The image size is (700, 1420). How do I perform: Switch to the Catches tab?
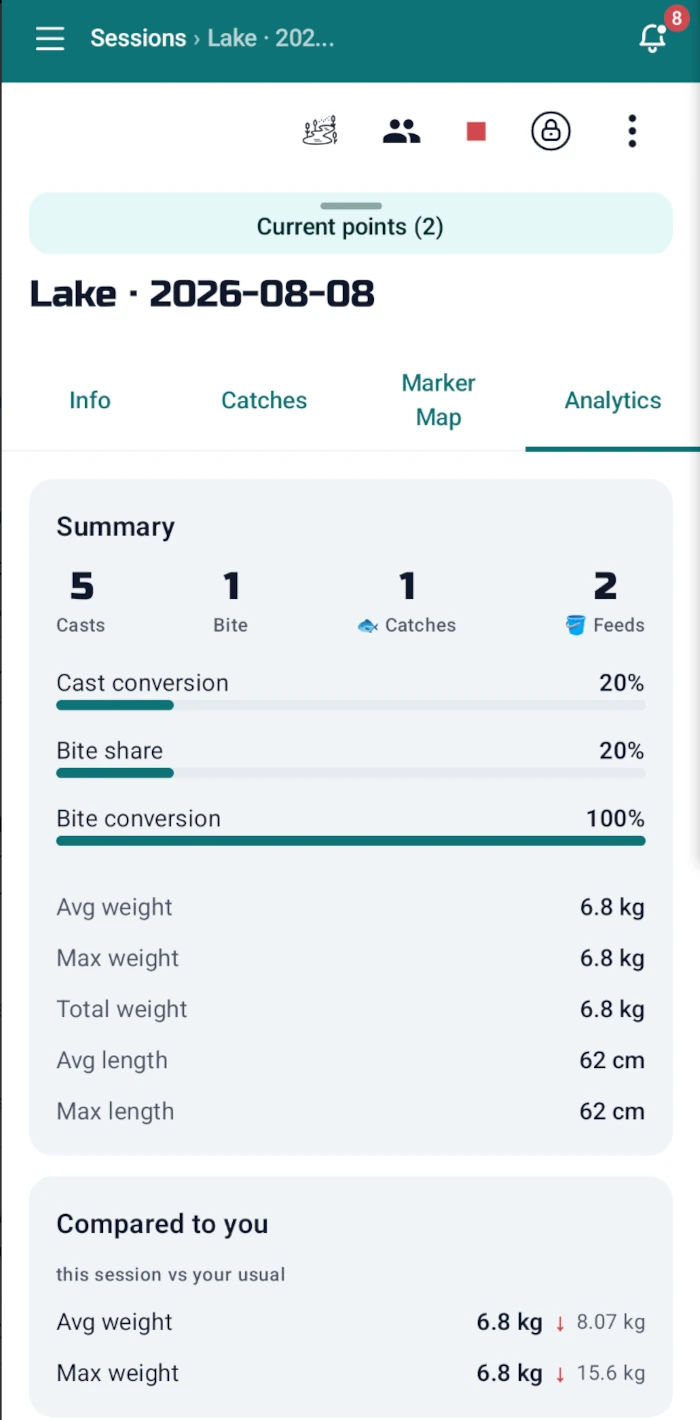click(x=264, y=400)
